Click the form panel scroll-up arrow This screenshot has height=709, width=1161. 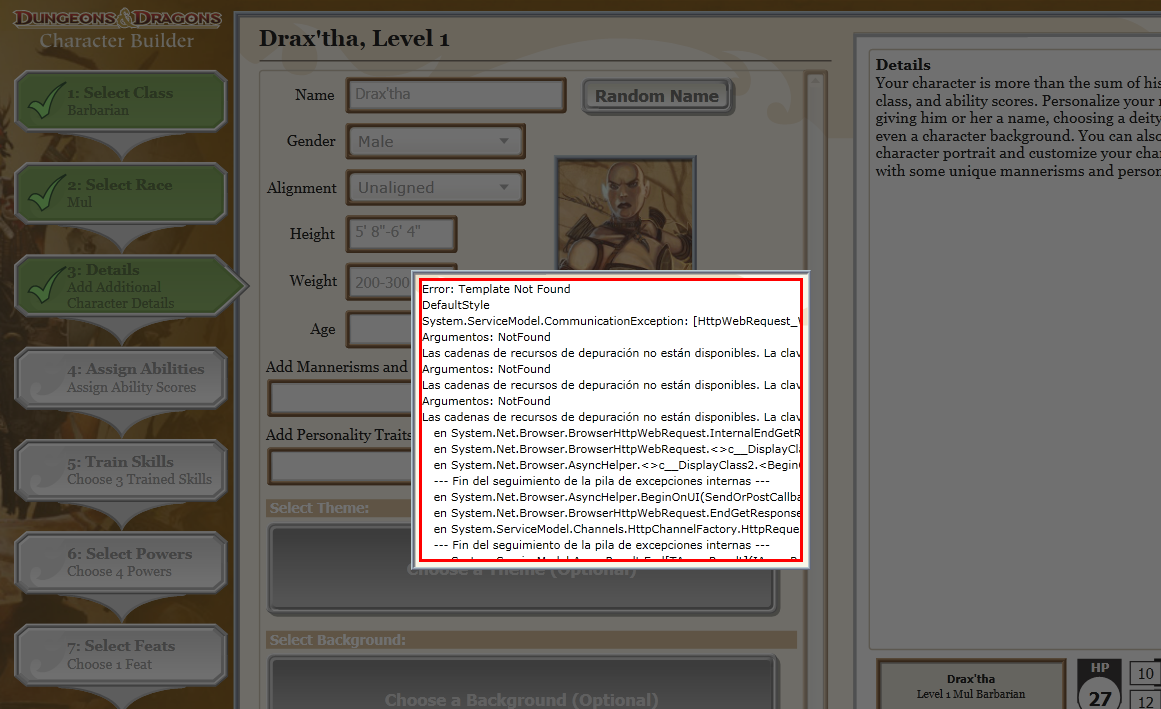tap(815, 79)
